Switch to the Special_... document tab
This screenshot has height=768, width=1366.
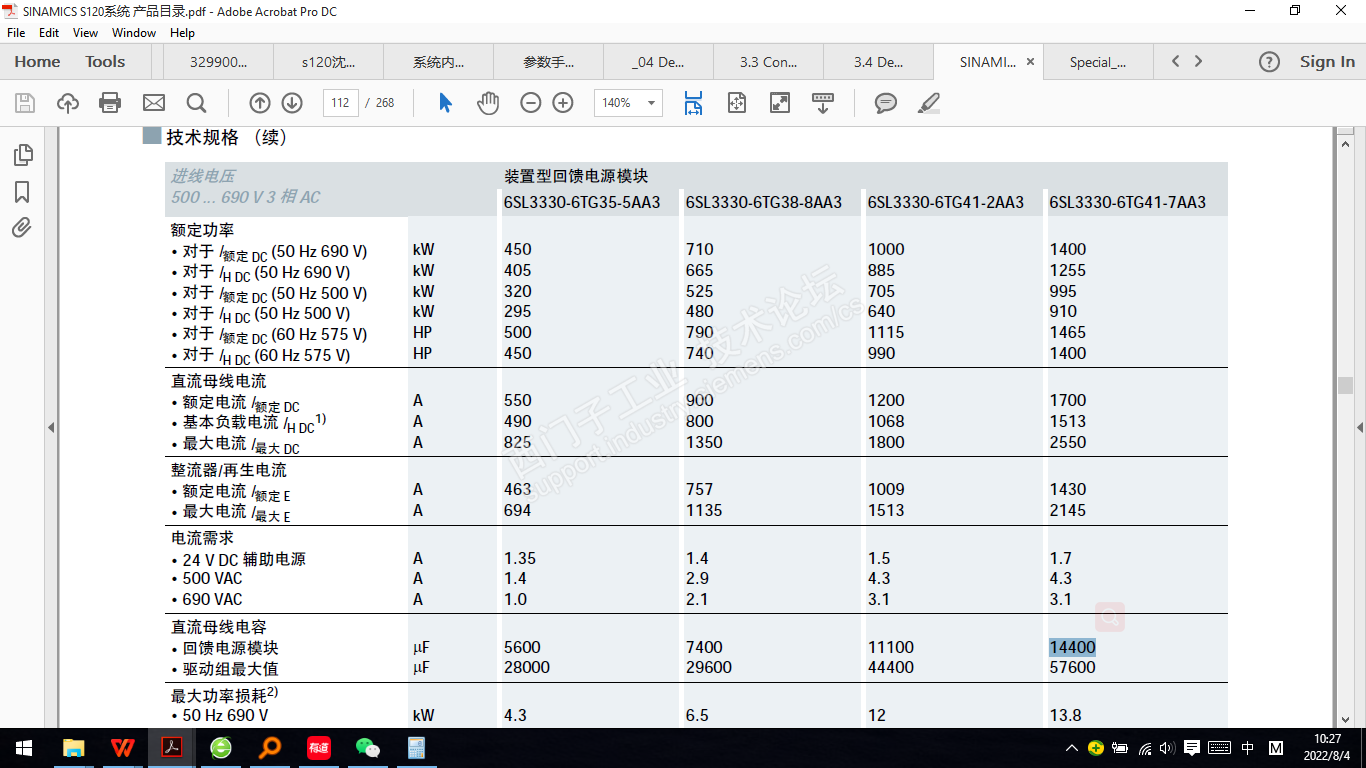click(x=1097, y=62)
